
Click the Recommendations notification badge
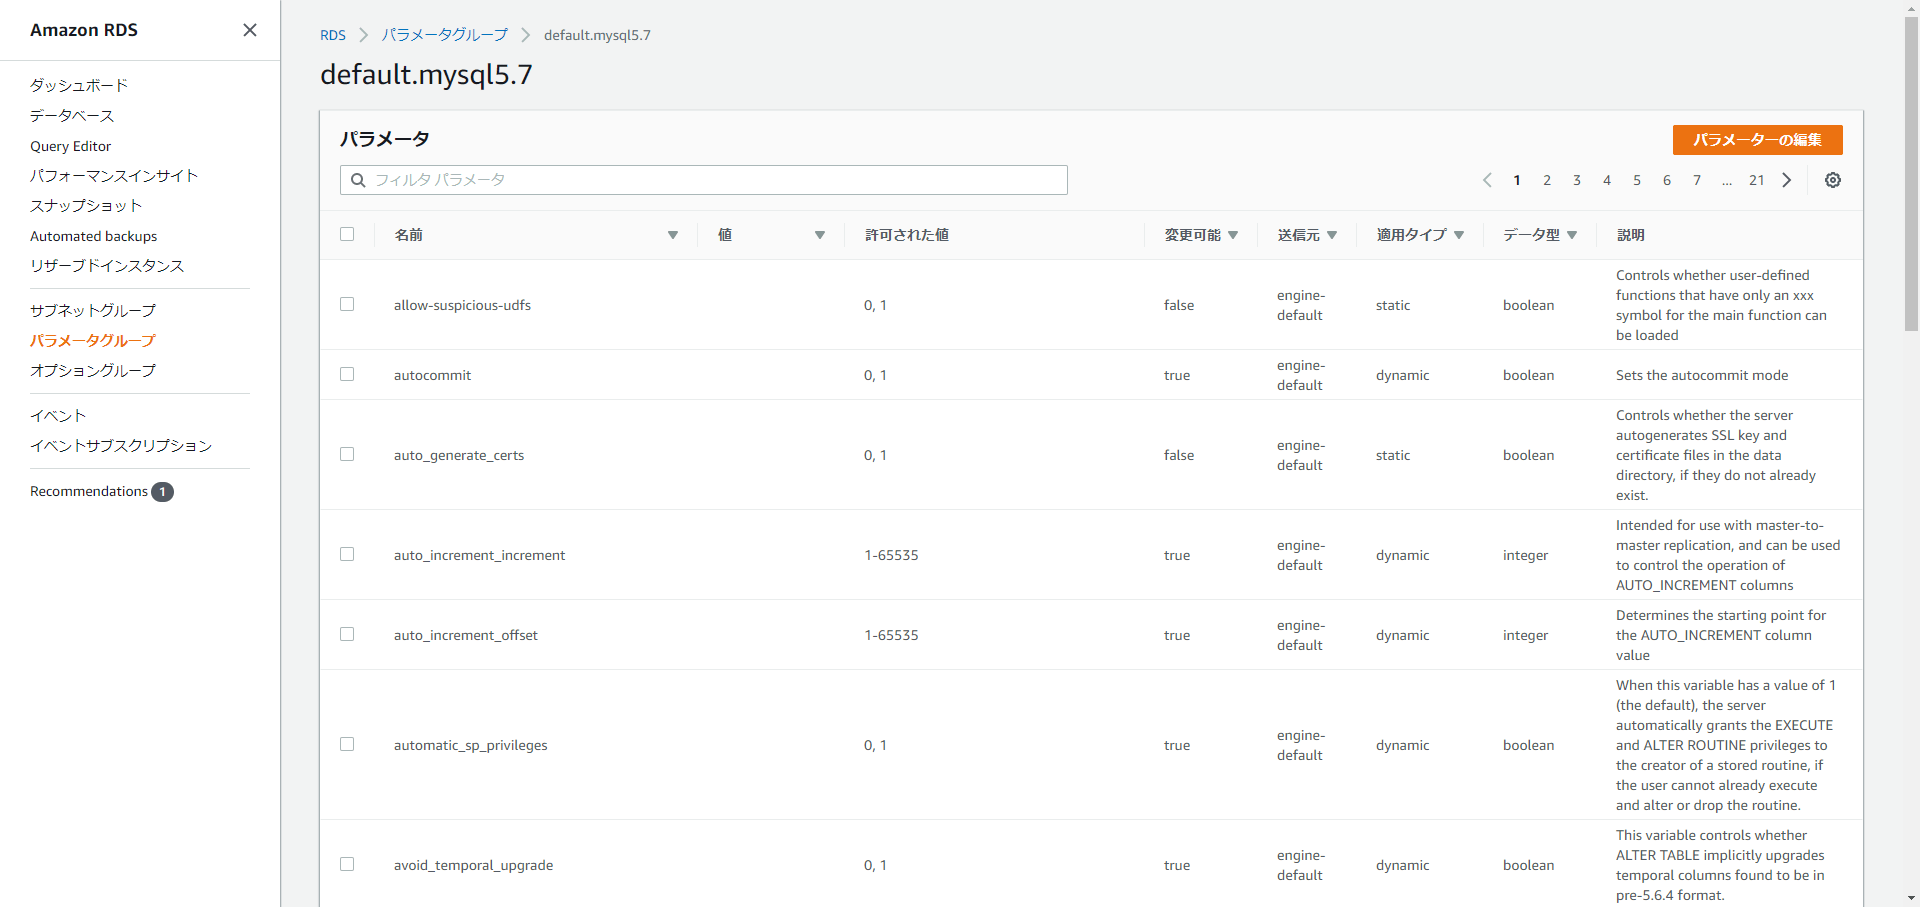[162, 491]
